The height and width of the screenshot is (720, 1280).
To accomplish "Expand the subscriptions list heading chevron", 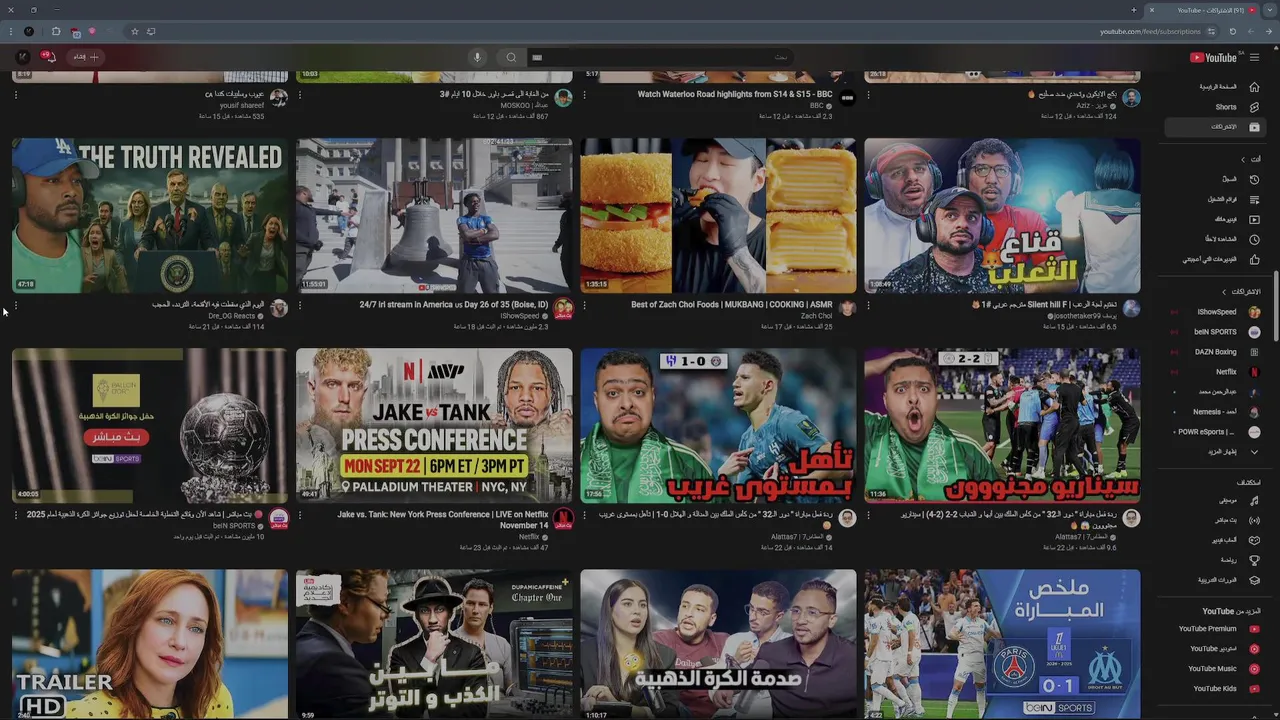I will 1224,292.
